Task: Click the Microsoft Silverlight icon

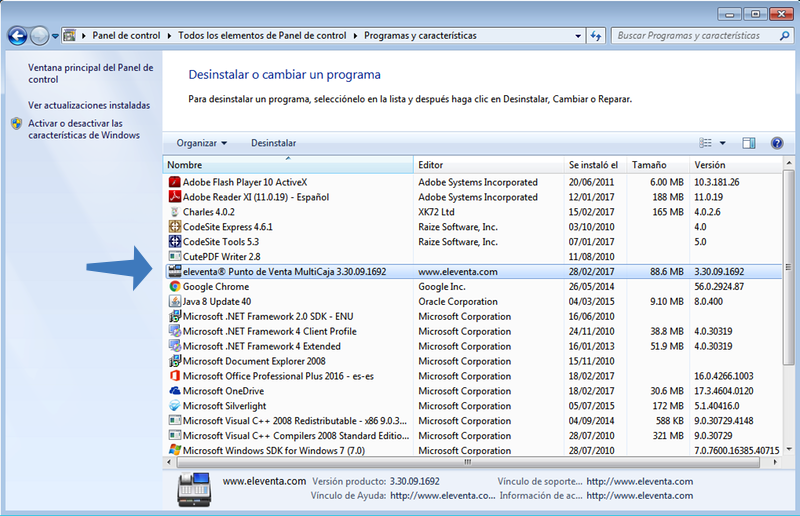Action: pyautogui.click(x=174, y=405)
